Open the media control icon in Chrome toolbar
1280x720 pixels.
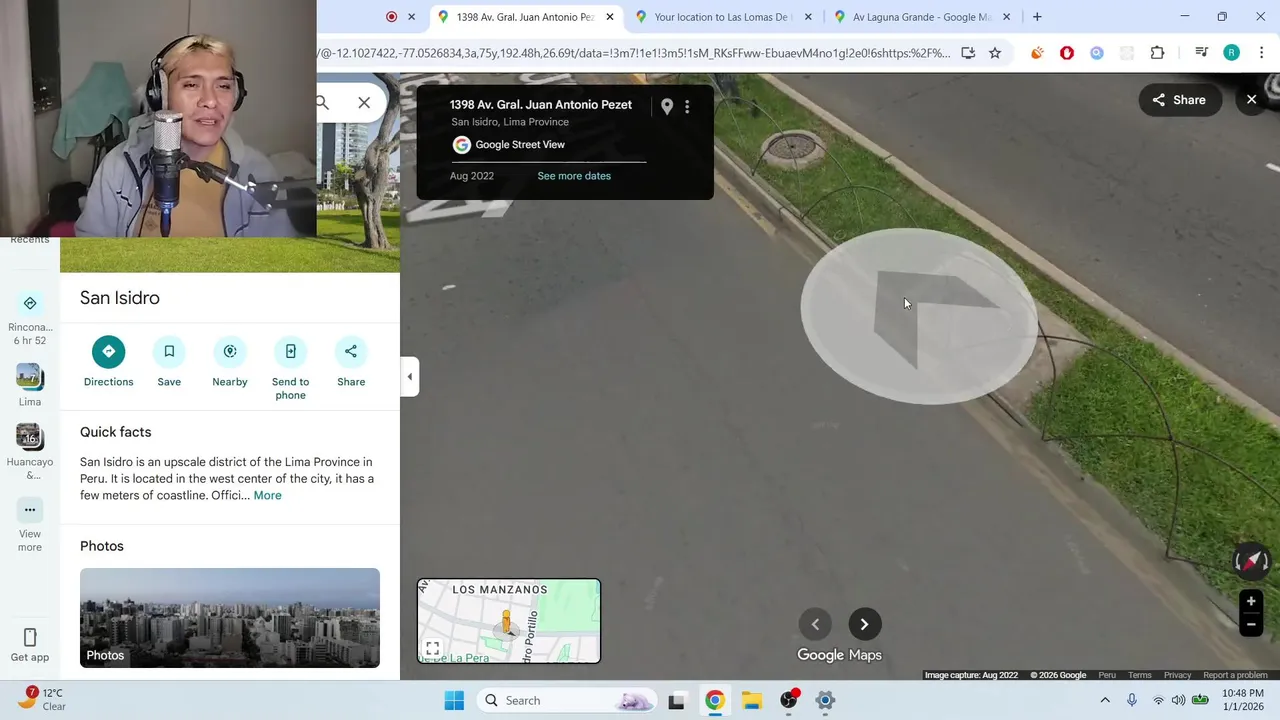tap(1202, 53)
